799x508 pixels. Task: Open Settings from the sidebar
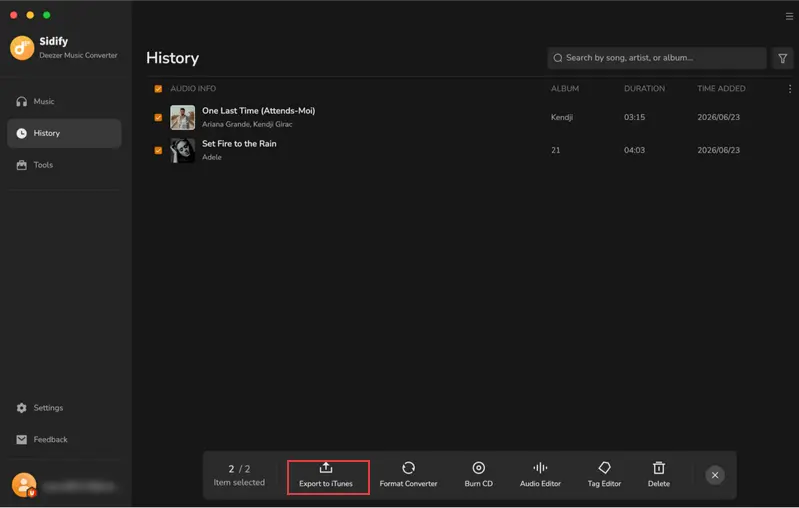pos(64,408)
